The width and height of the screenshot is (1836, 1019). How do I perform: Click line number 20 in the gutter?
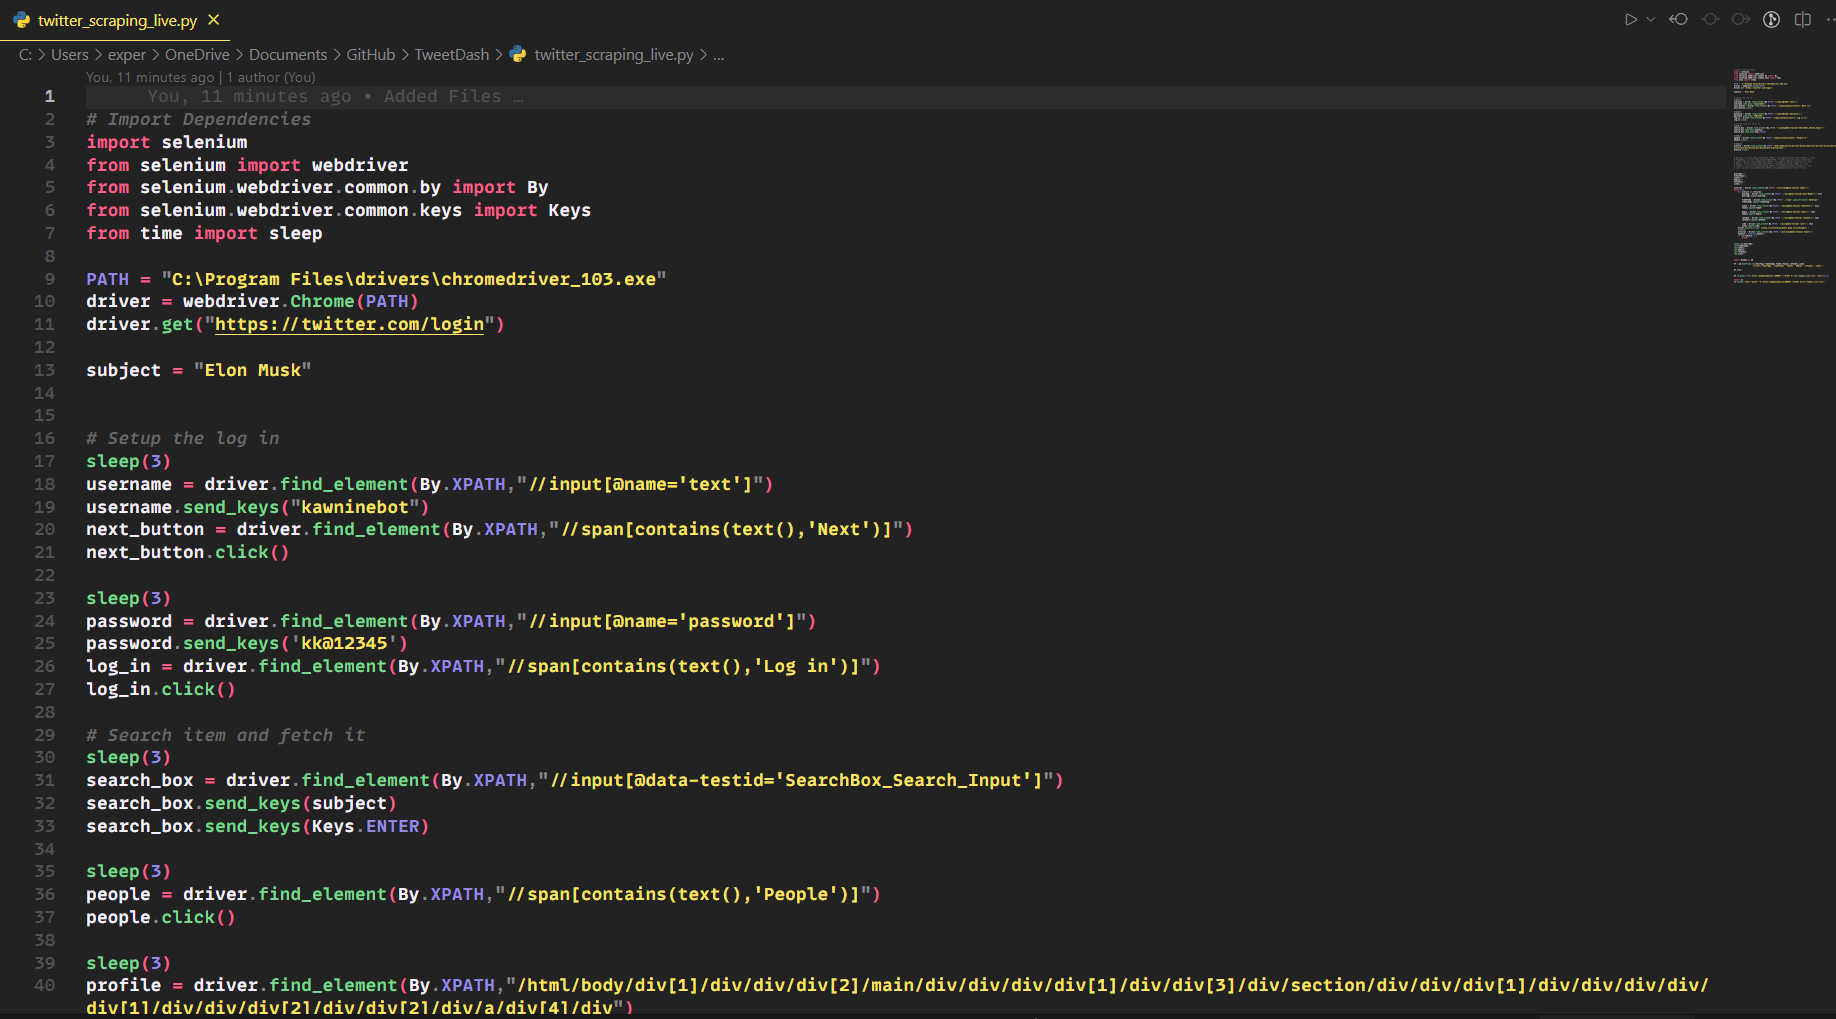44,529
